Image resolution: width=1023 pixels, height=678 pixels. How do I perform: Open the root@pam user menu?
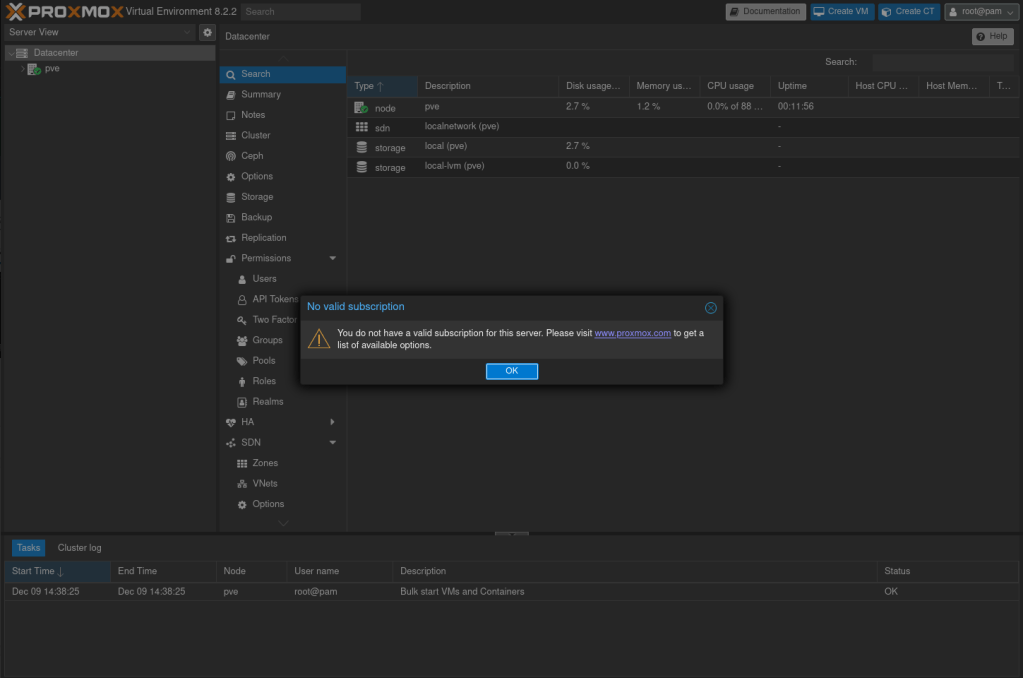[980, 12]
